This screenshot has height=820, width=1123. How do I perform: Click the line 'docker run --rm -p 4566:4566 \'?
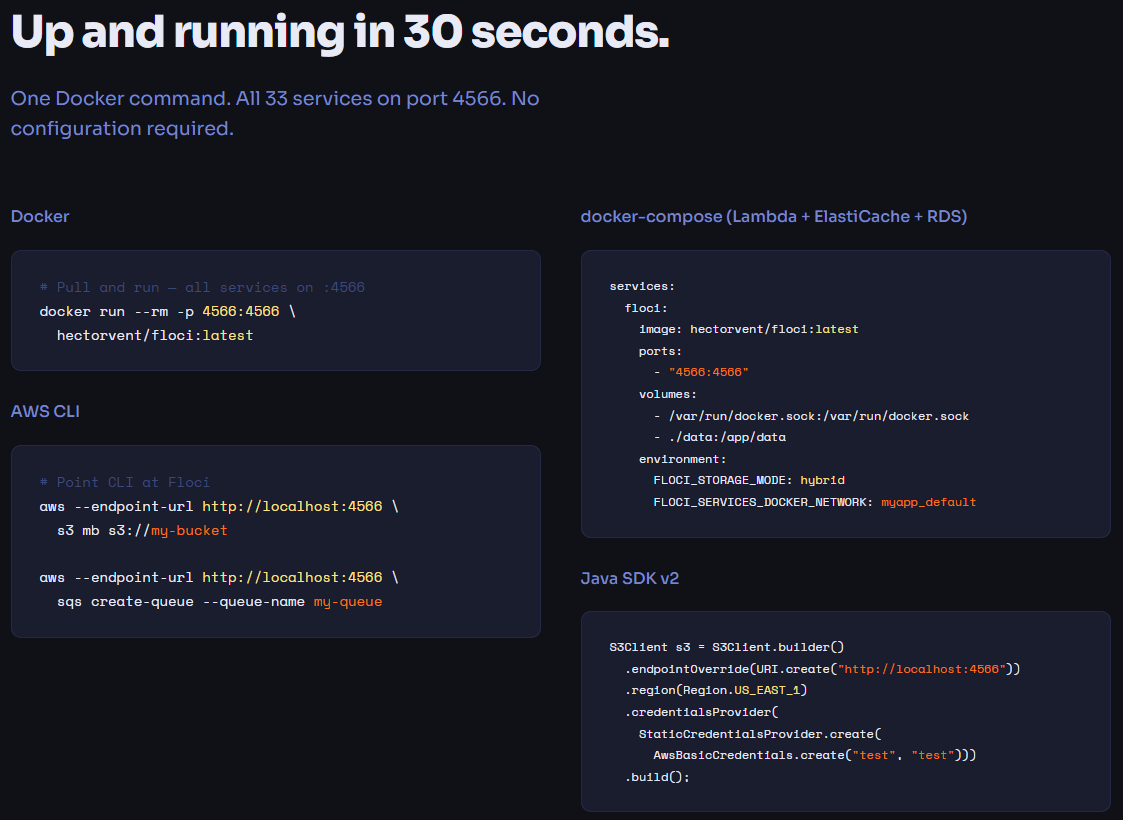tap(168, 312)
